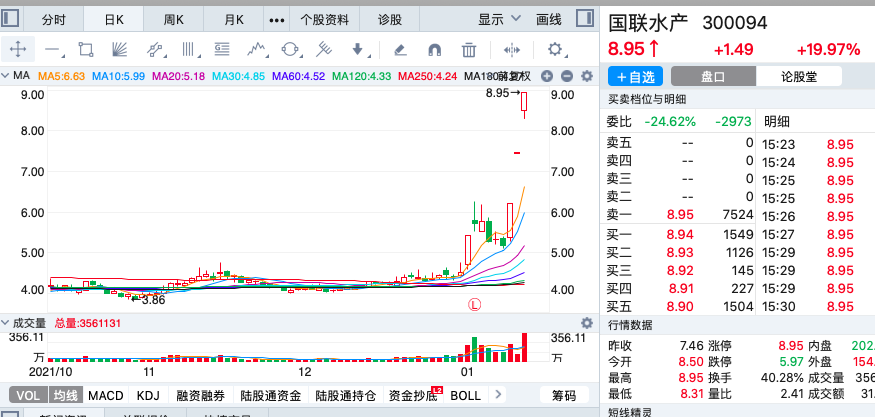This screenshot has width=875, height=417.
Task: Click the 筹码 button
Action: click(564, 396)
